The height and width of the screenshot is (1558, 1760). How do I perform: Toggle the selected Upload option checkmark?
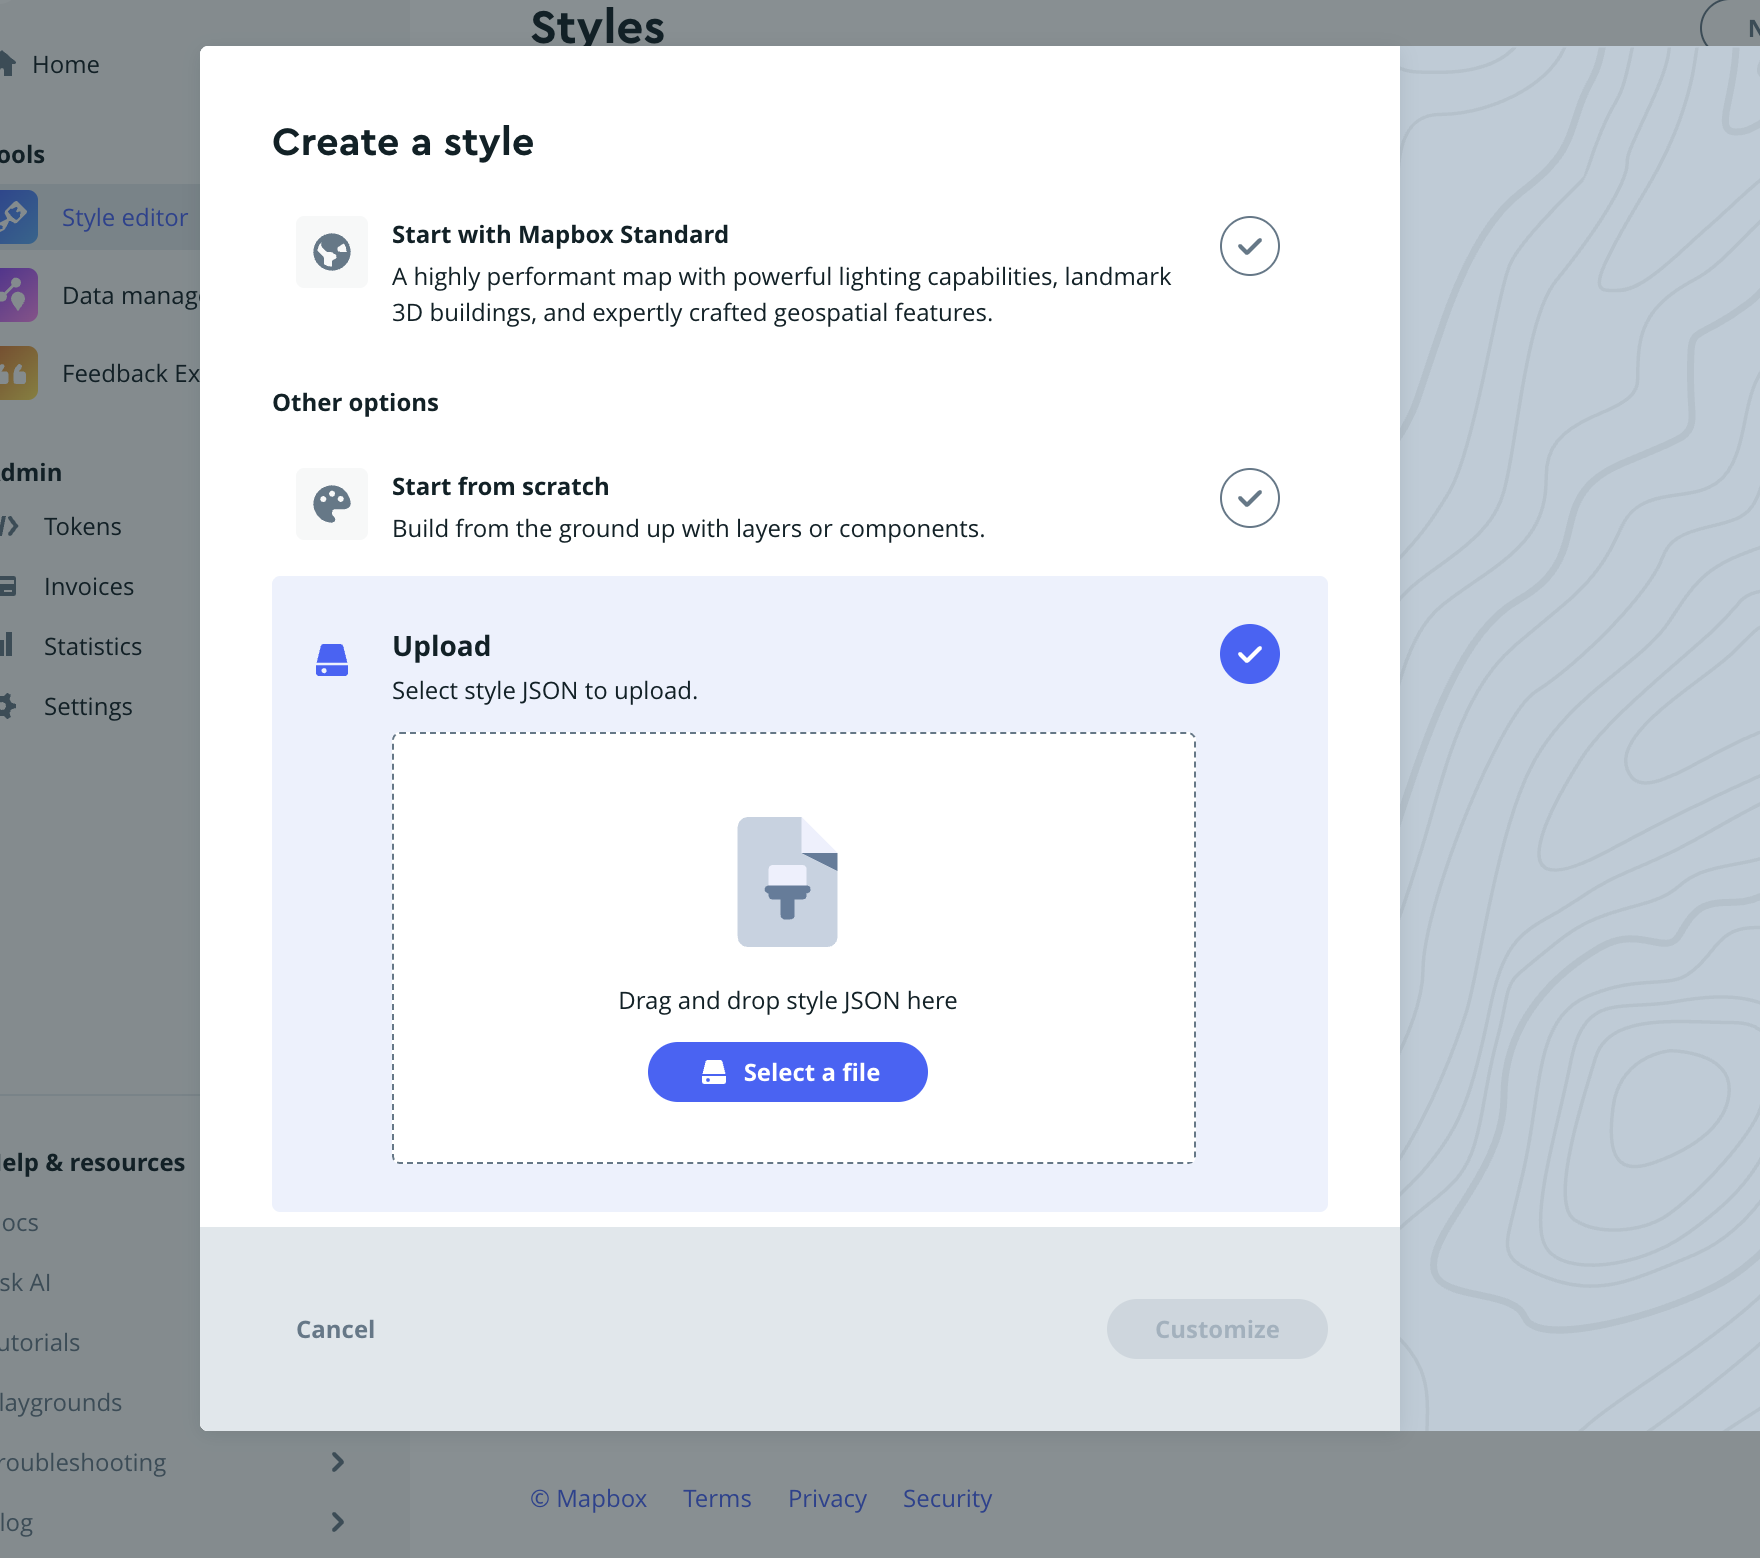[1249, 654]
